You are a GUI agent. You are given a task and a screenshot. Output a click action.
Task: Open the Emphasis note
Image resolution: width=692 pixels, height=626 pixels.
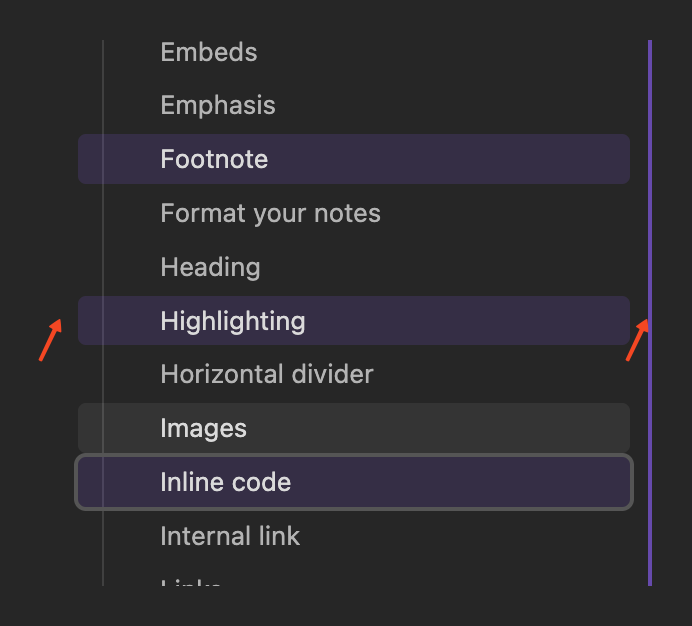[218, 105]
